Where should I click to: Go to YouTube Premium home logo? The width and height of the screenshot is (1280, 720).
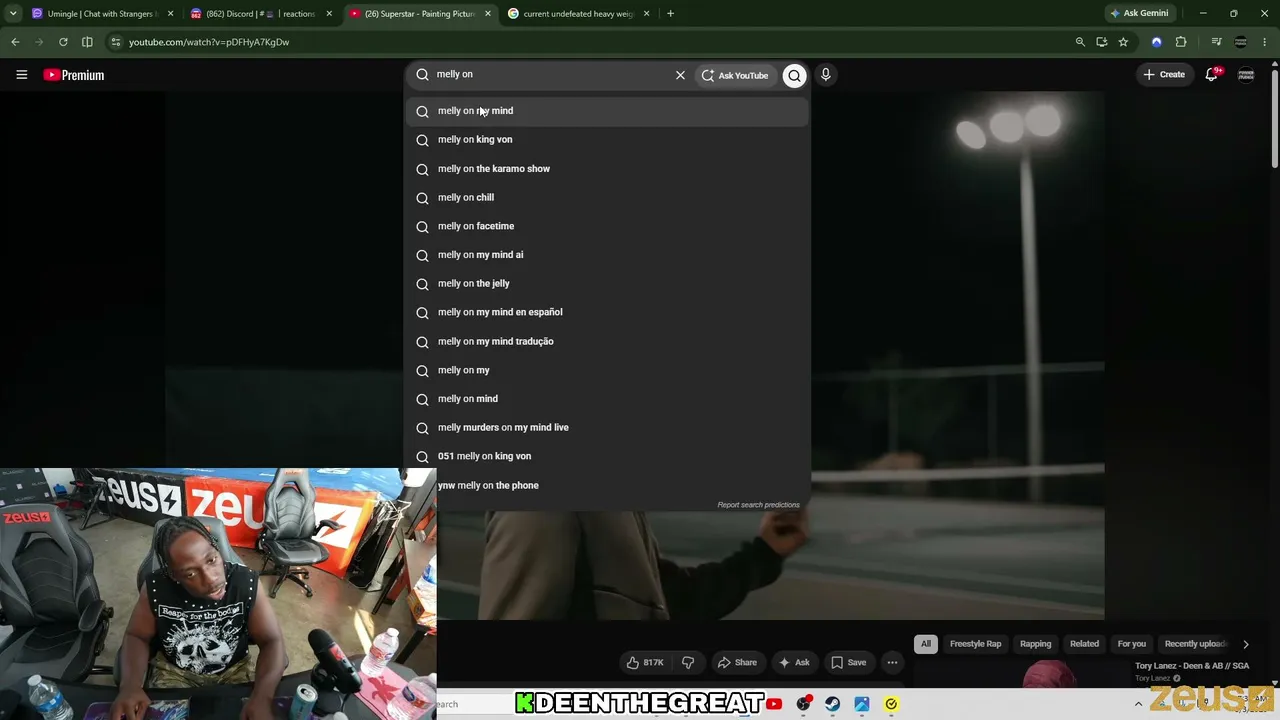(x=74, y=75)
